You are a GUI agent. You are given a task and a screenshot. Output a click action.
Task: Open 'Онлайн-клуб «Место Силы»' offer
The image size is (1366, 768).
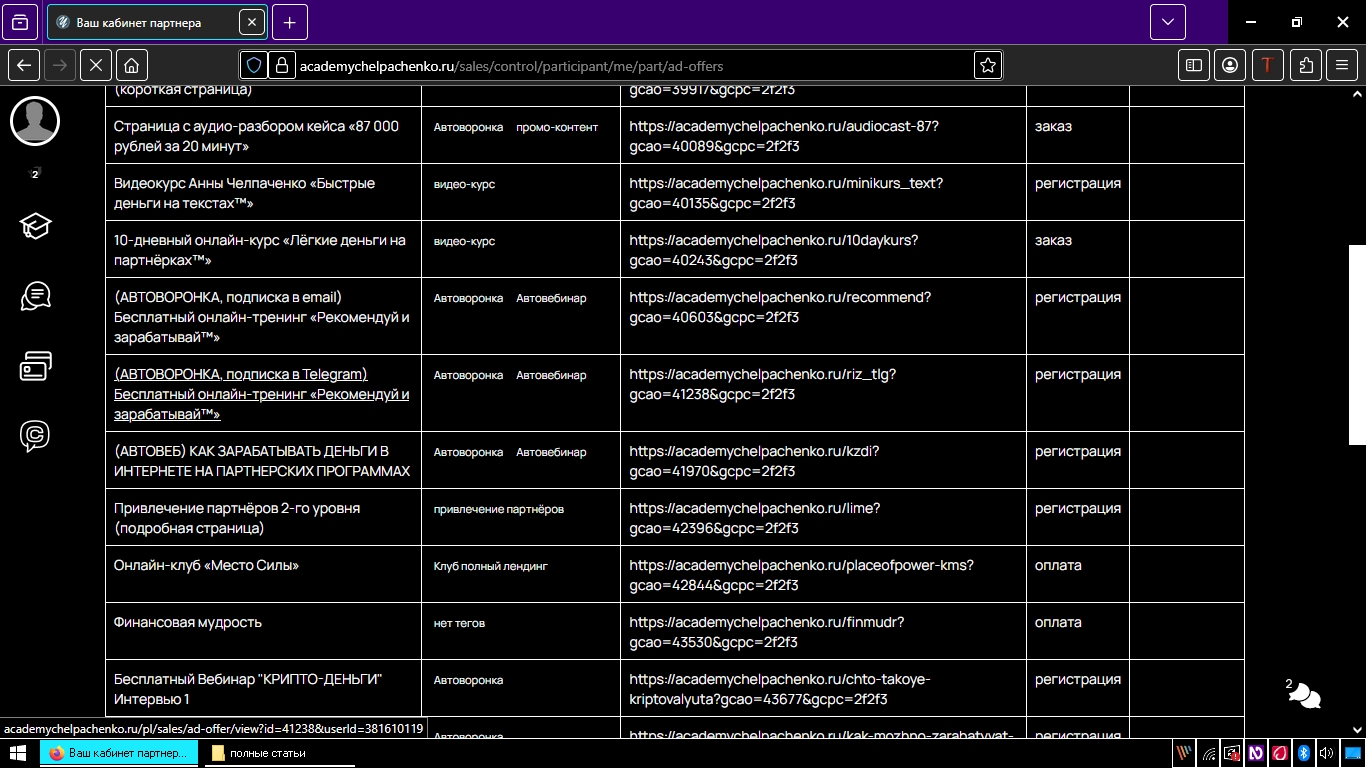[206, 565]
